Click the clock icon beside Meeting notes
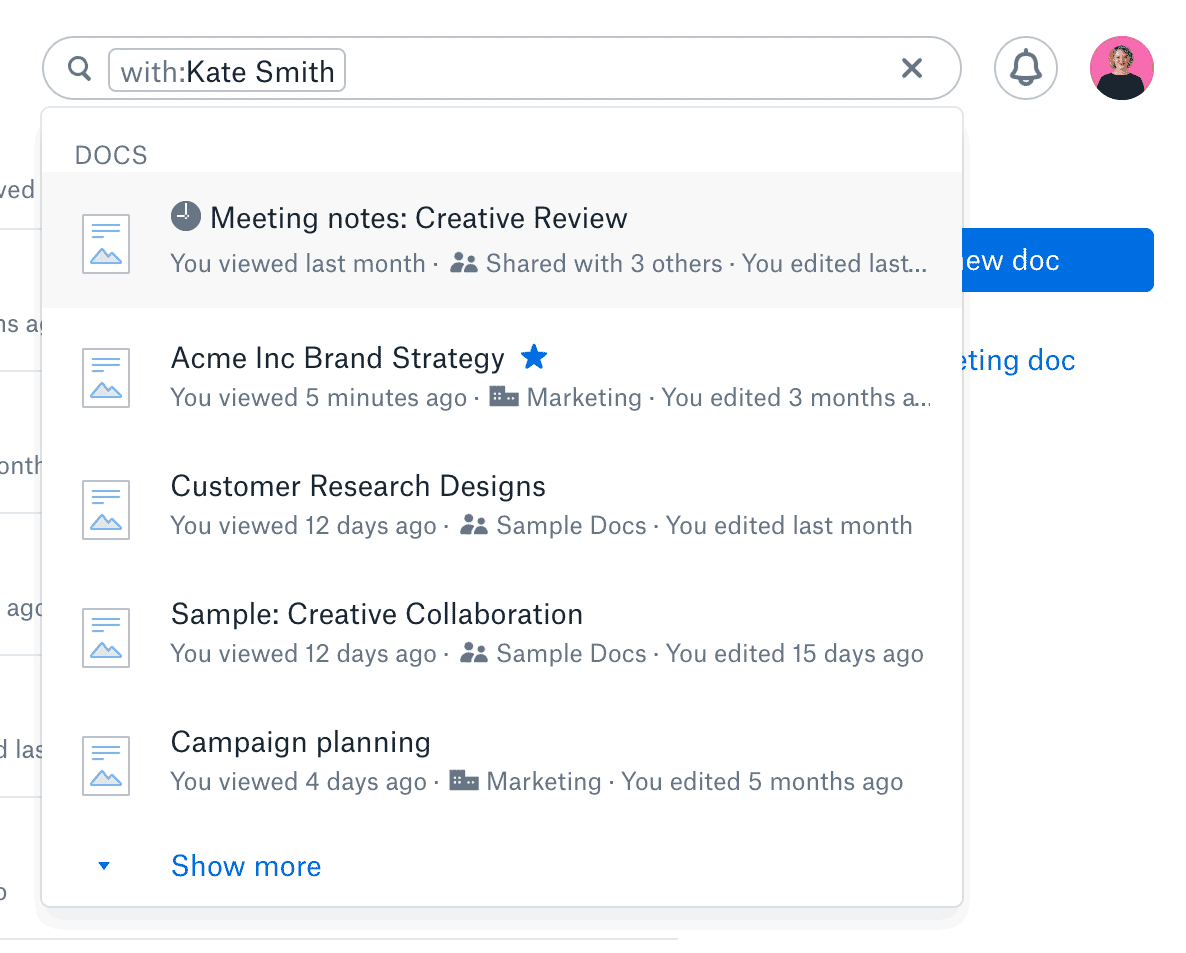1186x953 pixels. point(186,216)
